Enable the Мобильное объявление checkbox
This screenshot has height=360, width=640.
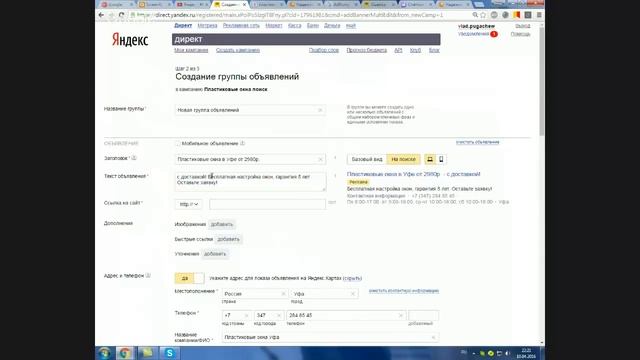(x=178, y=144)
